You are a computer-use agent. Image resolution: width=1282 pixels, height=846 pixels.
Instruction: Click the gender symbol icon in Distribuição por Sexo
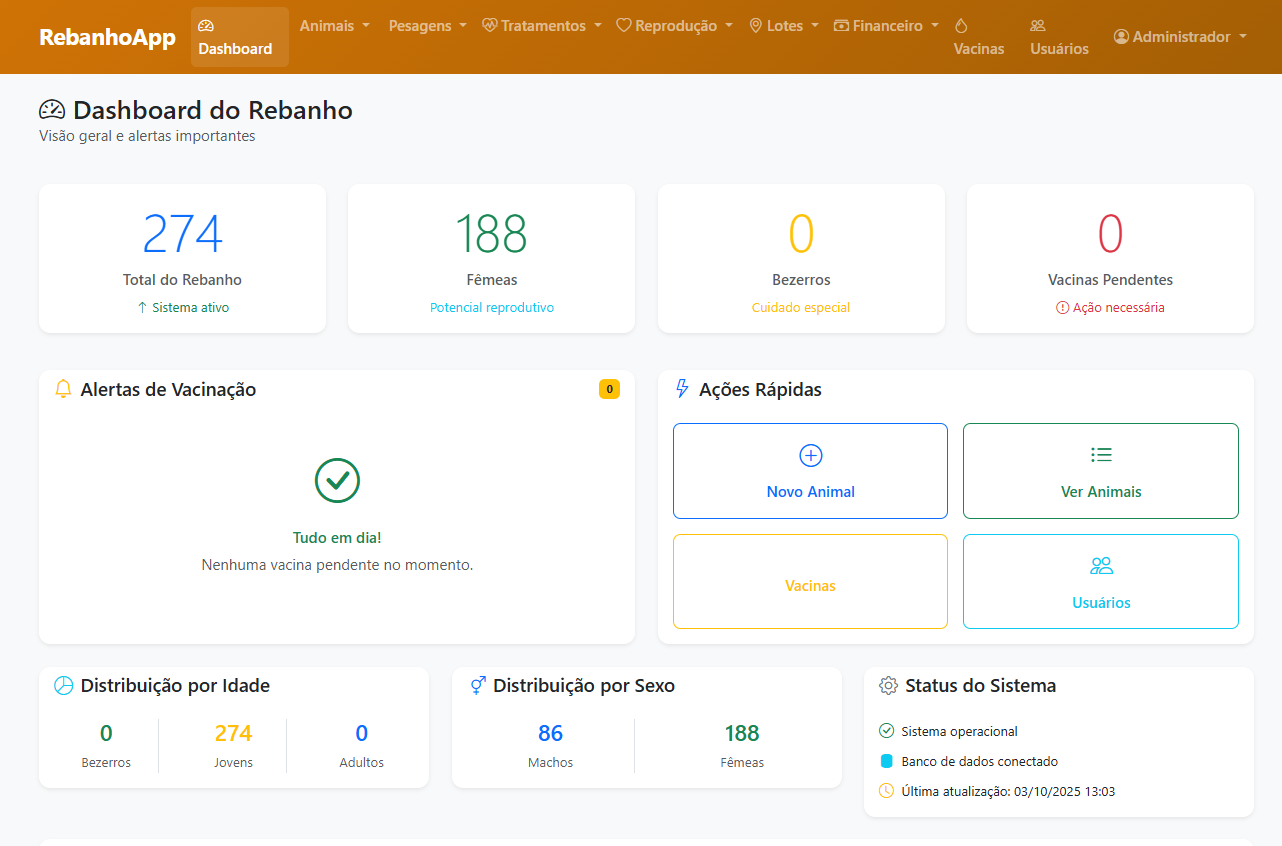[x=476, y=685]
